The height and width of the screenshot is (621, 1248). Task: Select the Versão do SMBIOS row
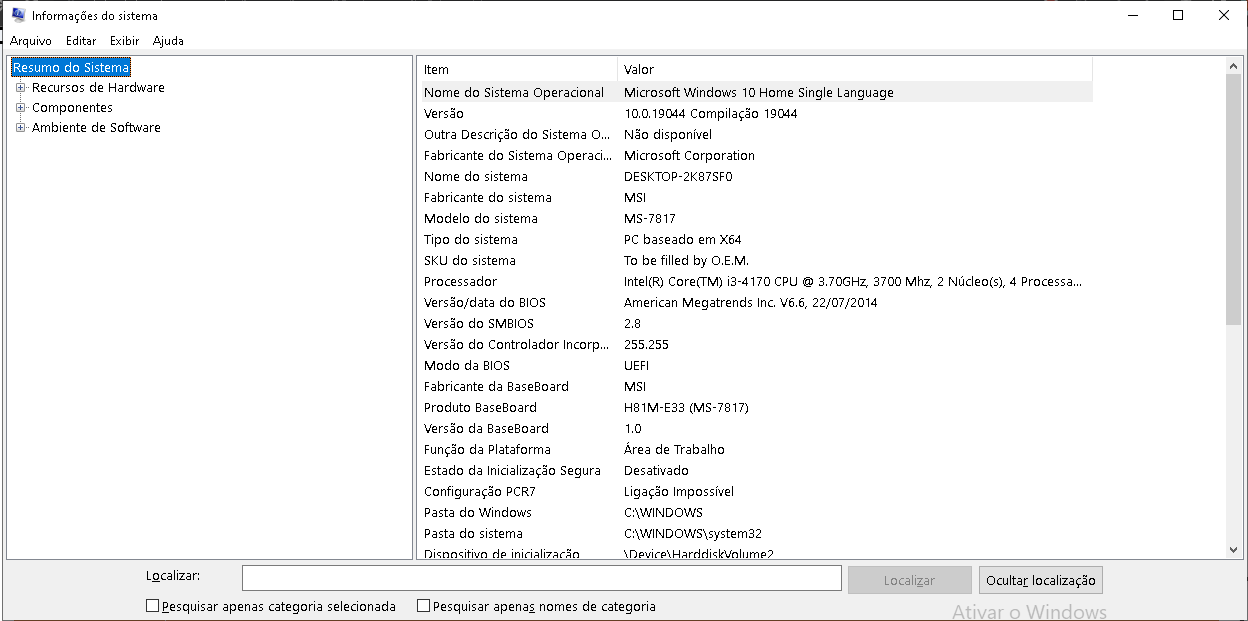click(755, 323)
